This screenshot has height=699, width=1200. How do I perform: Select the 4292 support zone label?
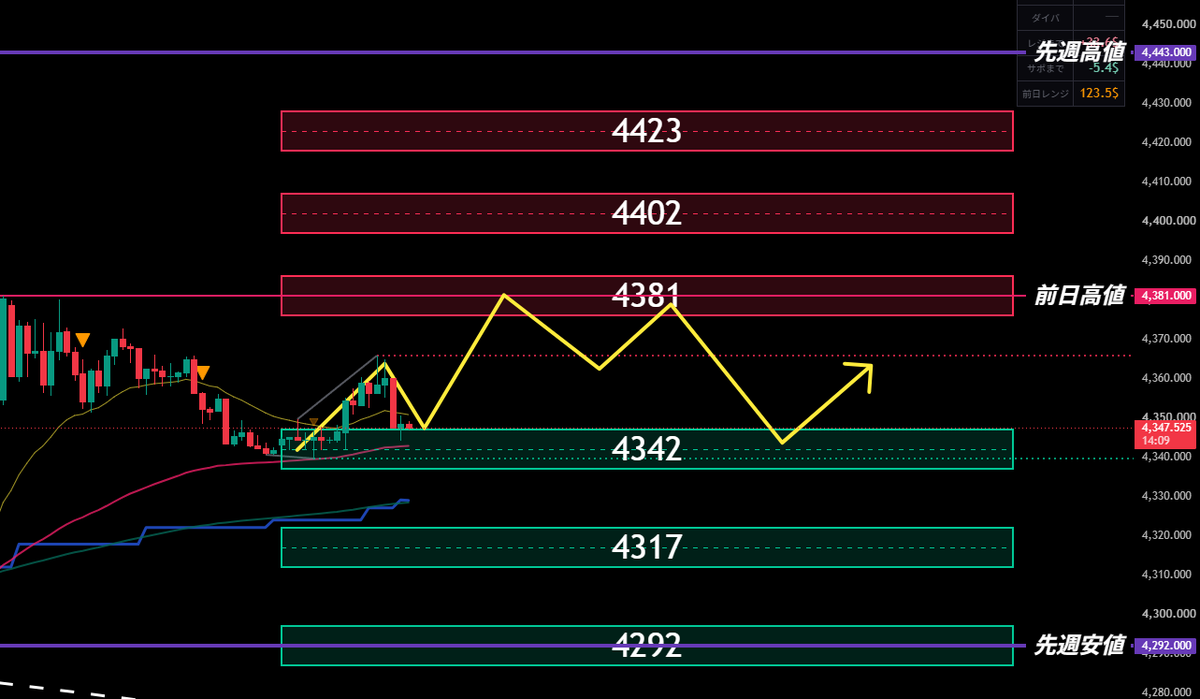coord(647,645)
